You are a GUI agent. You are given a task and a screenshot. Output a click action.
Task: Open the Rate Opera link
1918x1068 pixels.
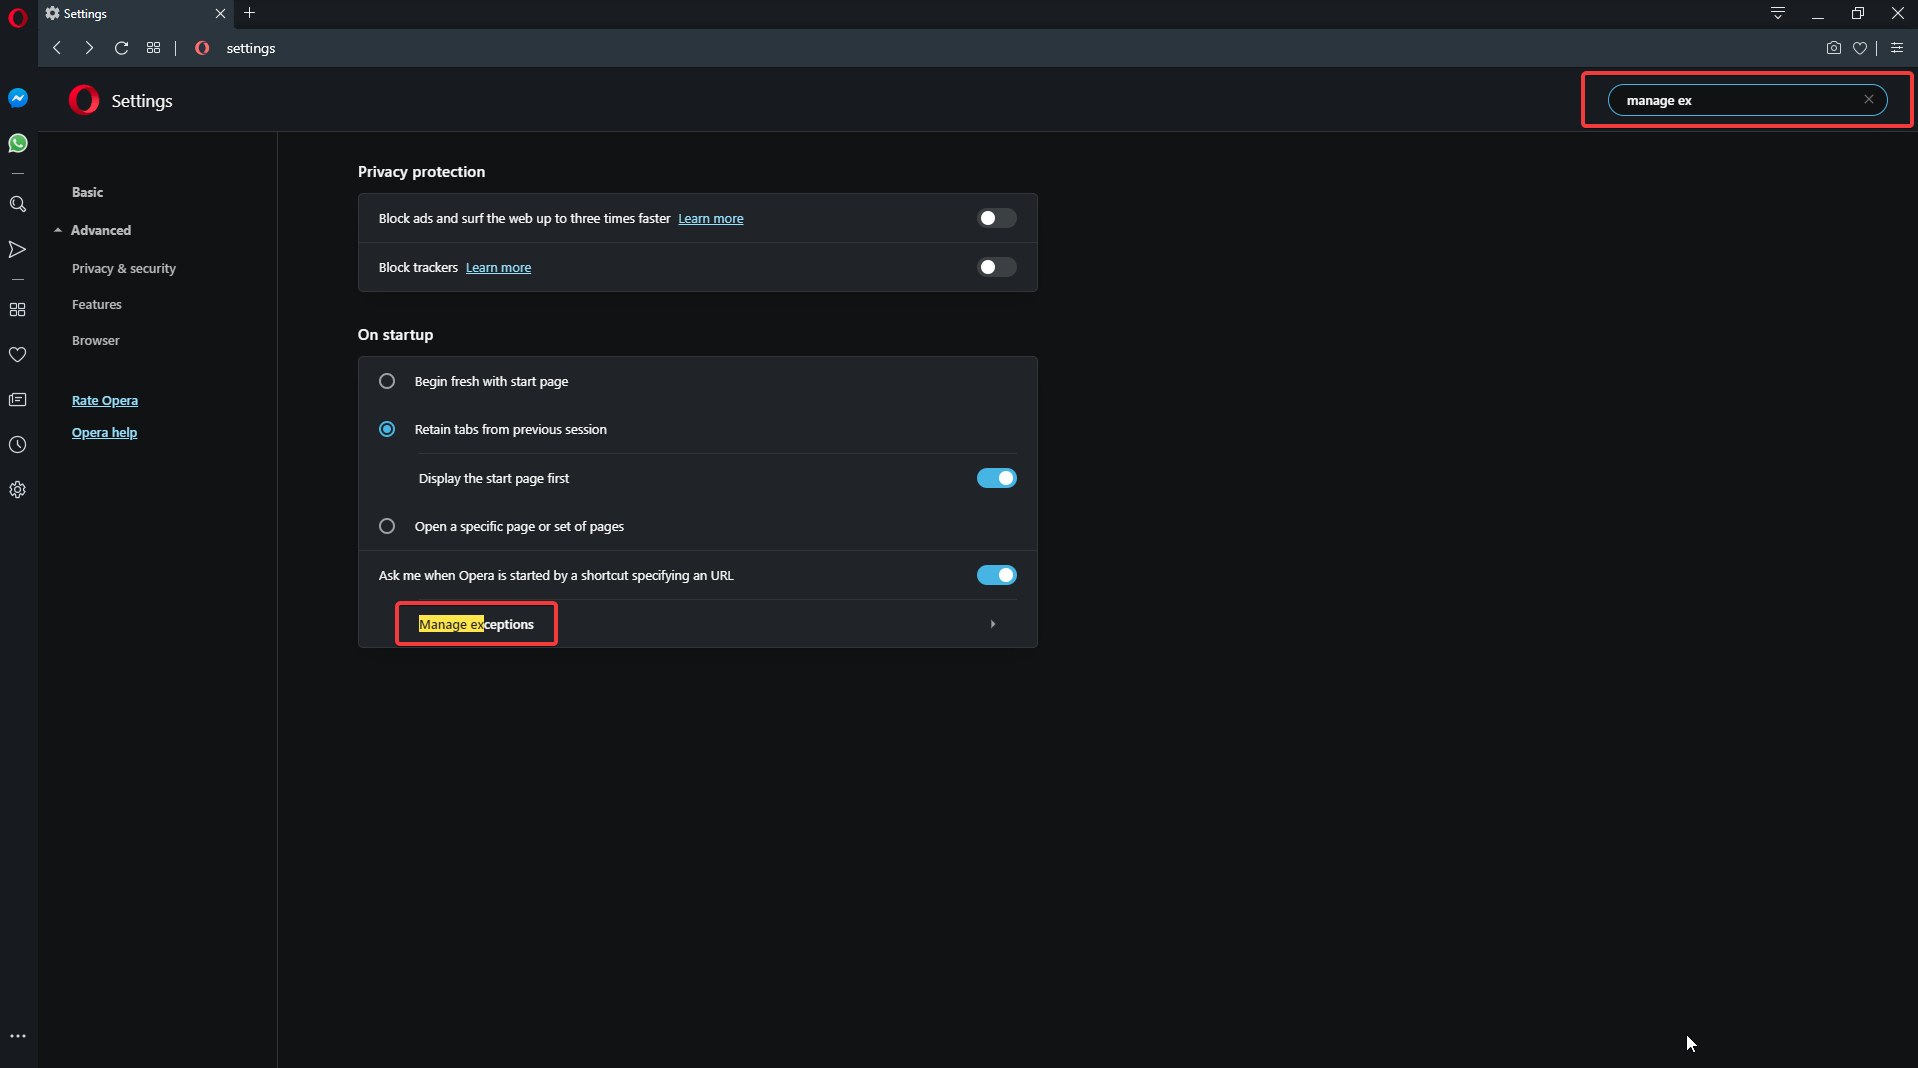coord(104,400)
